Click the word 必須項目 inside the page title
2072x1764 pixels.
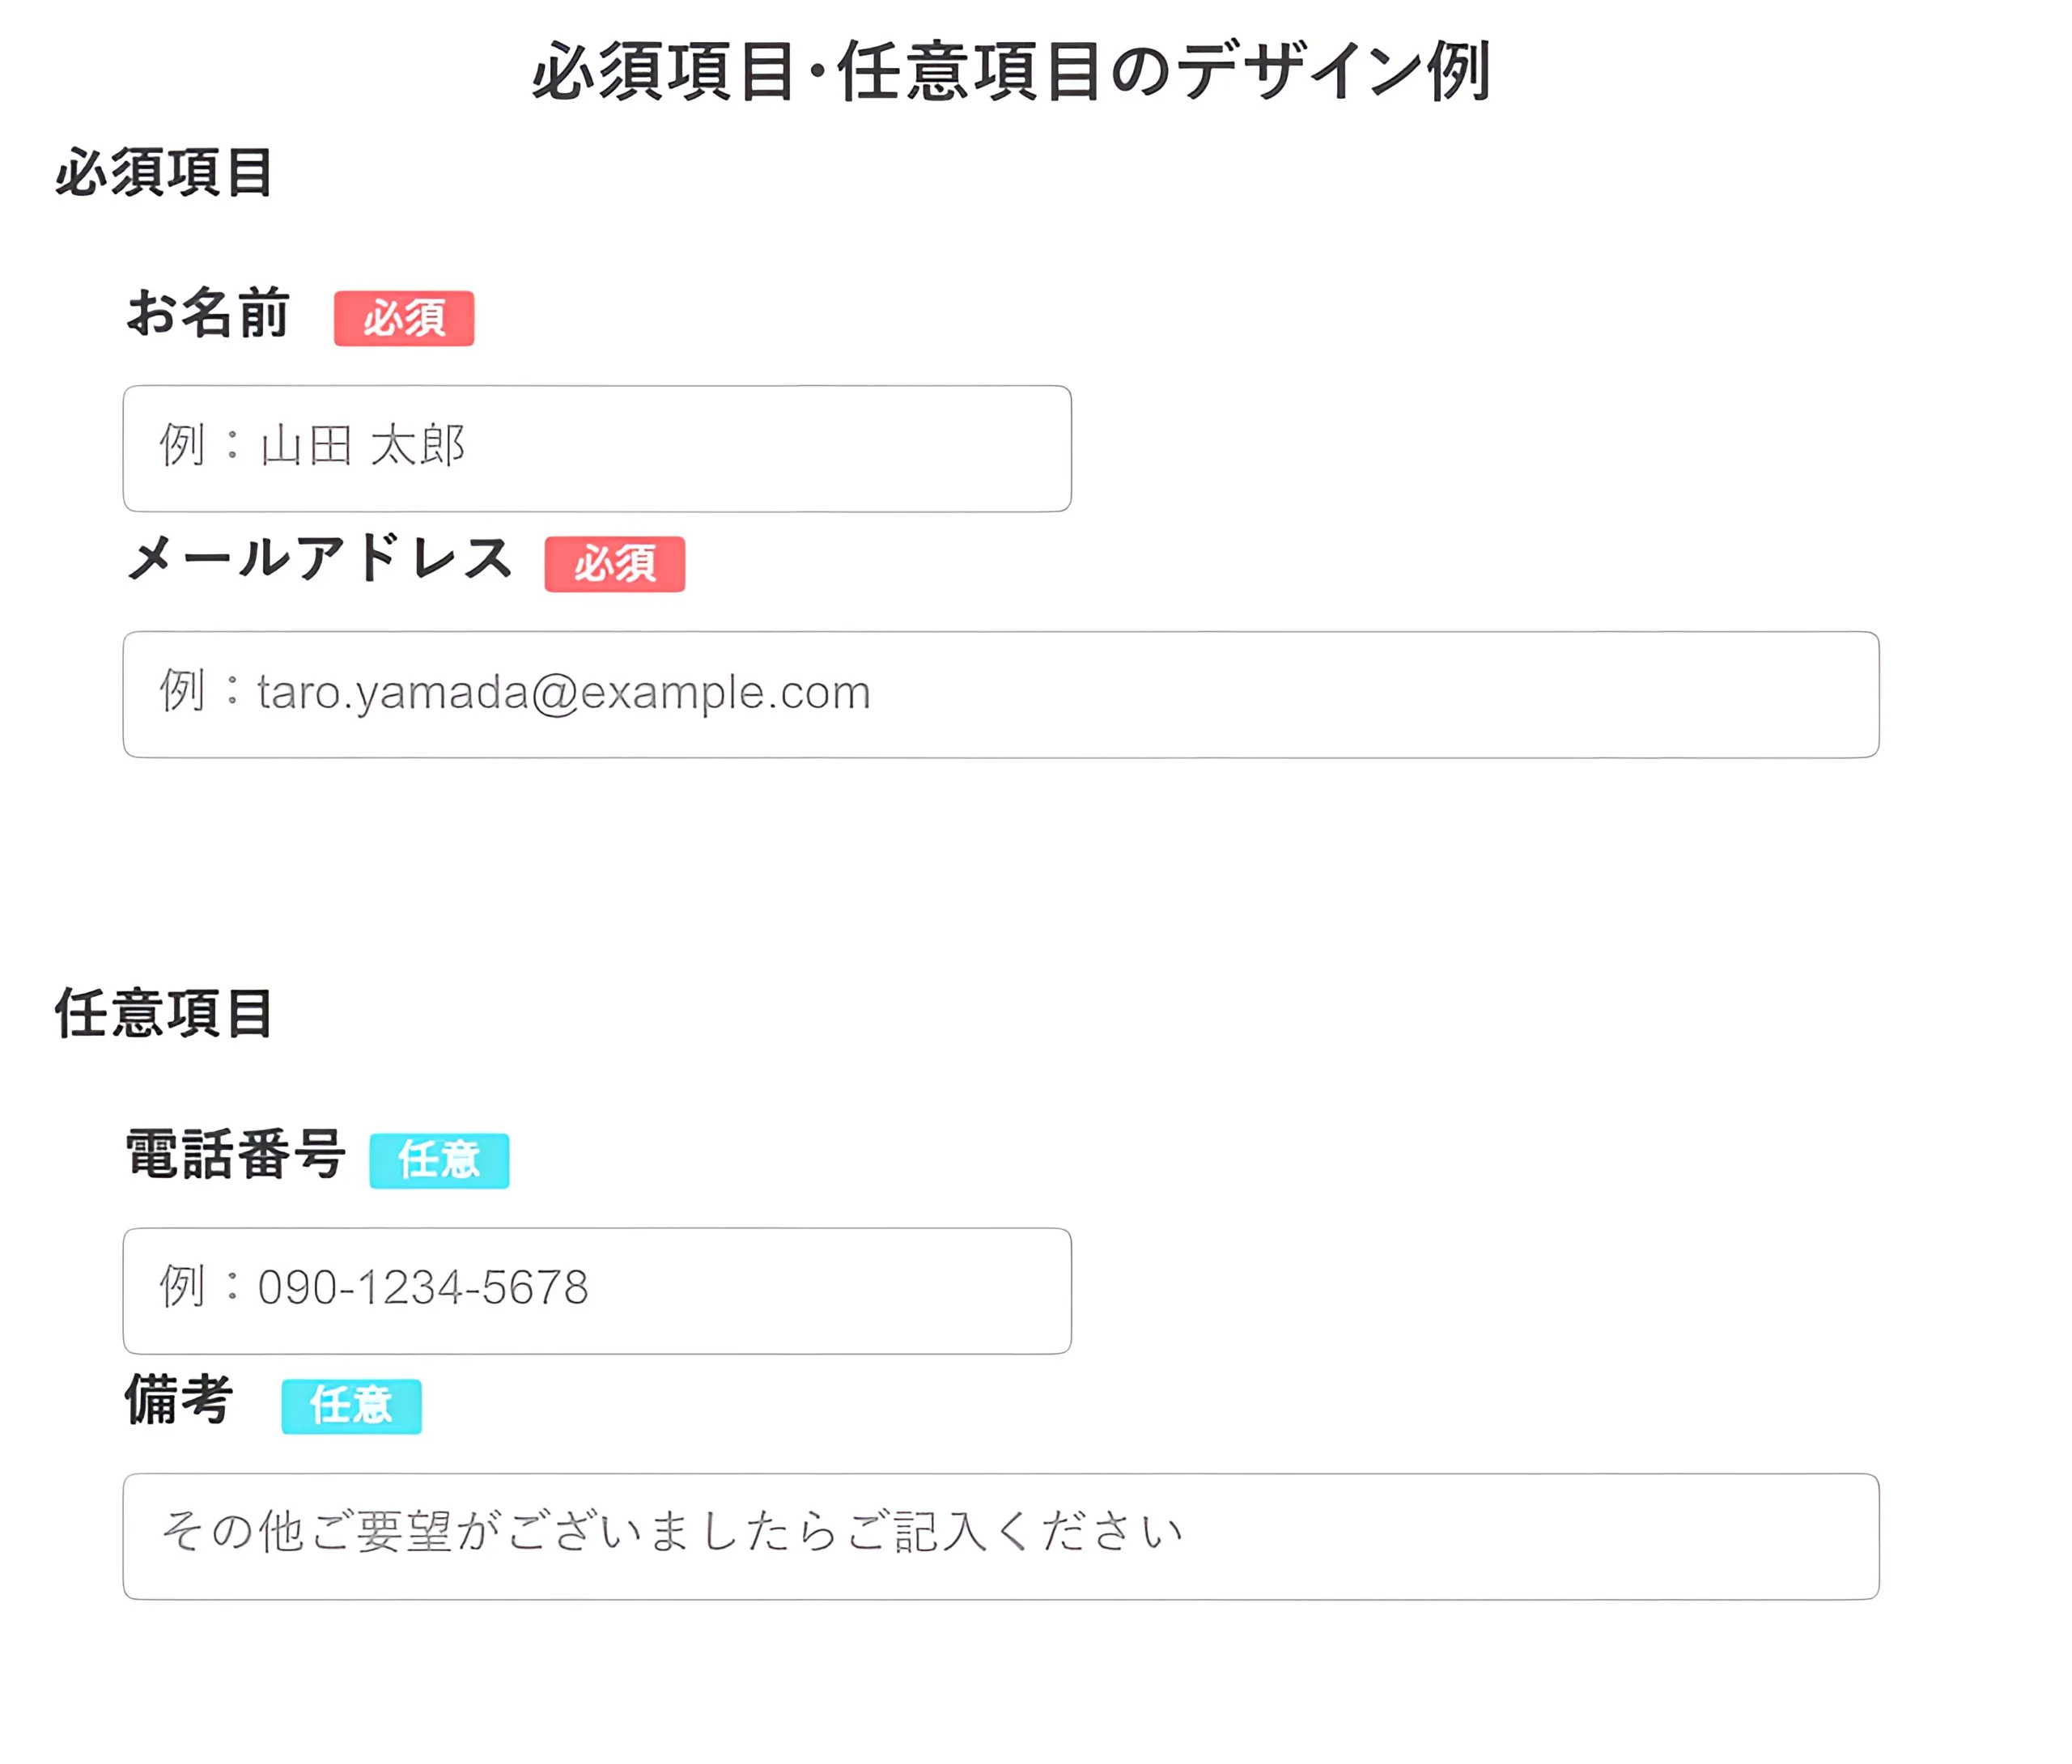(663, 72)
